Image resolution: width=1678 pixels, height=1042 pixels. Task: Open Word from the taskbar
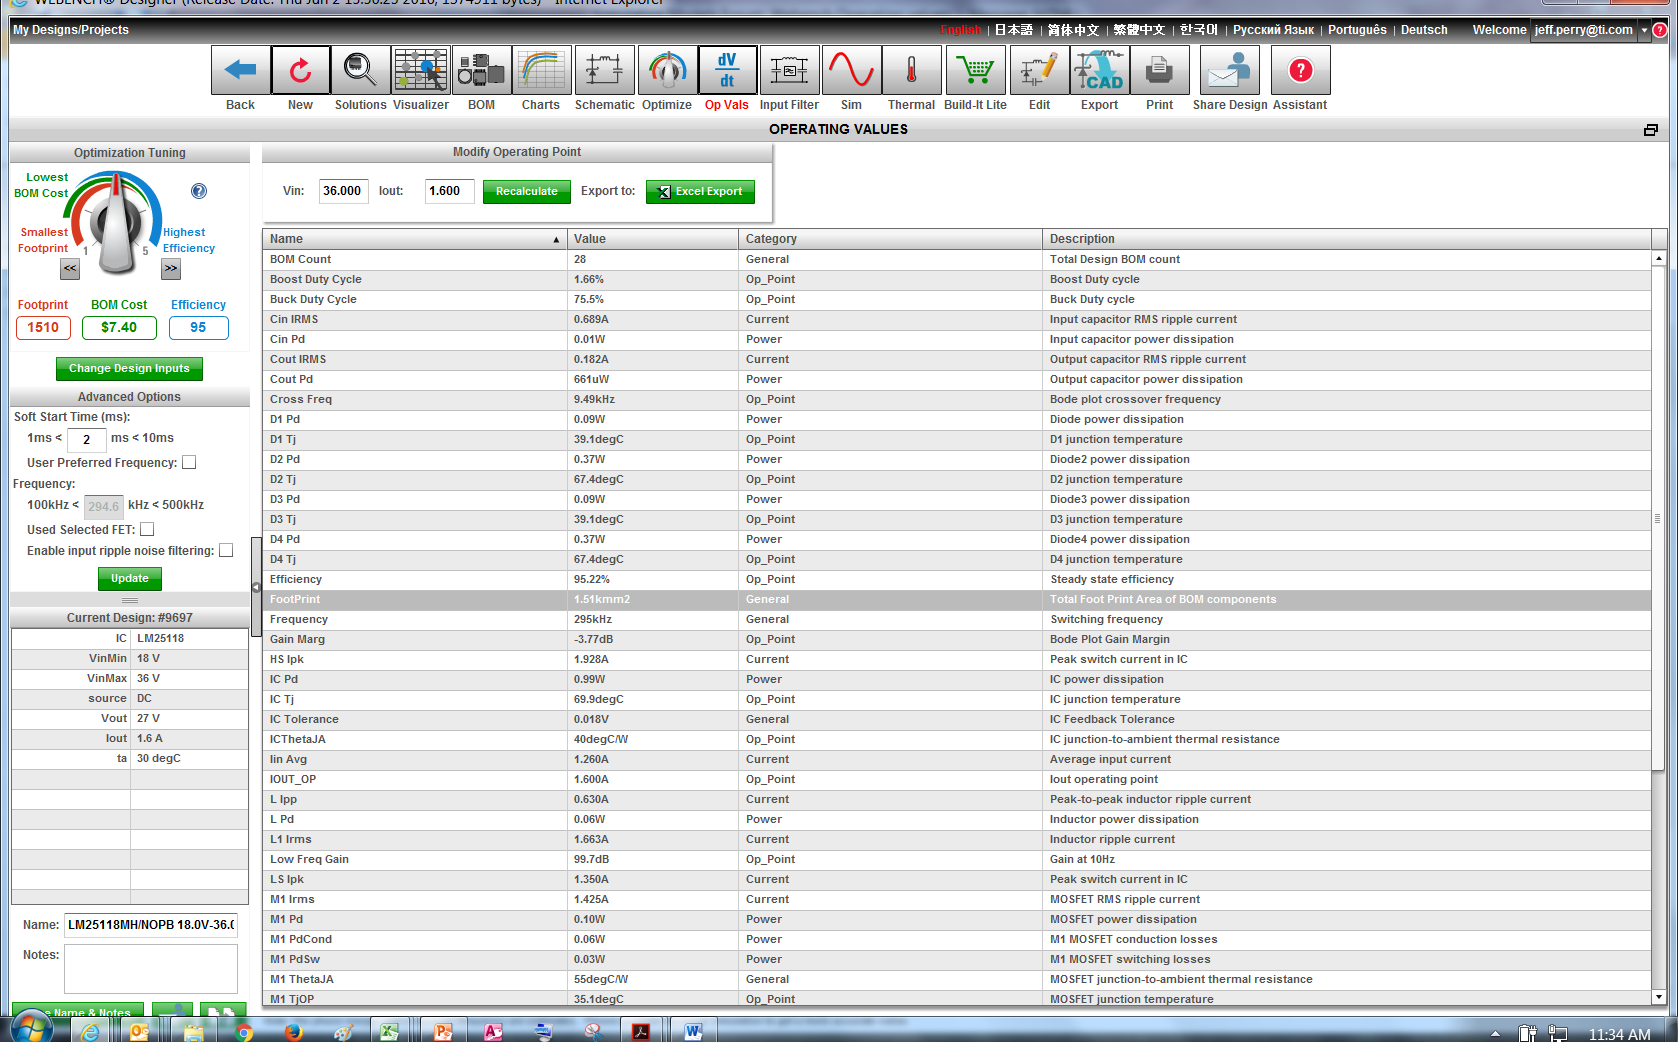click(693, 1031)
